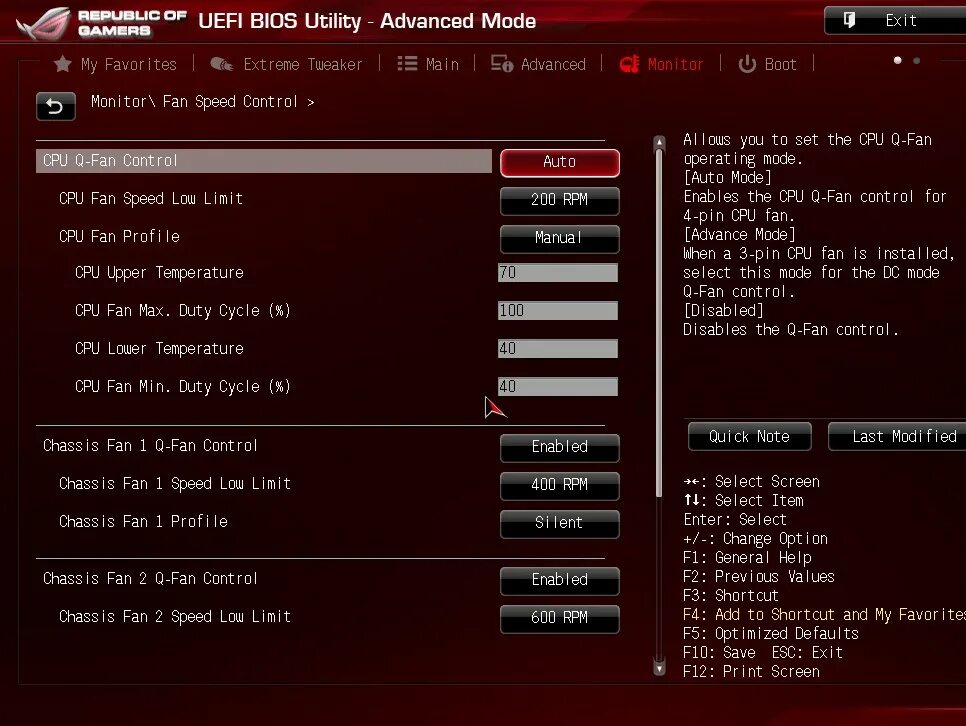
Task: Click F4: Add to Shortcut hint
Action: pyautogui.click(x=824, y=614)
